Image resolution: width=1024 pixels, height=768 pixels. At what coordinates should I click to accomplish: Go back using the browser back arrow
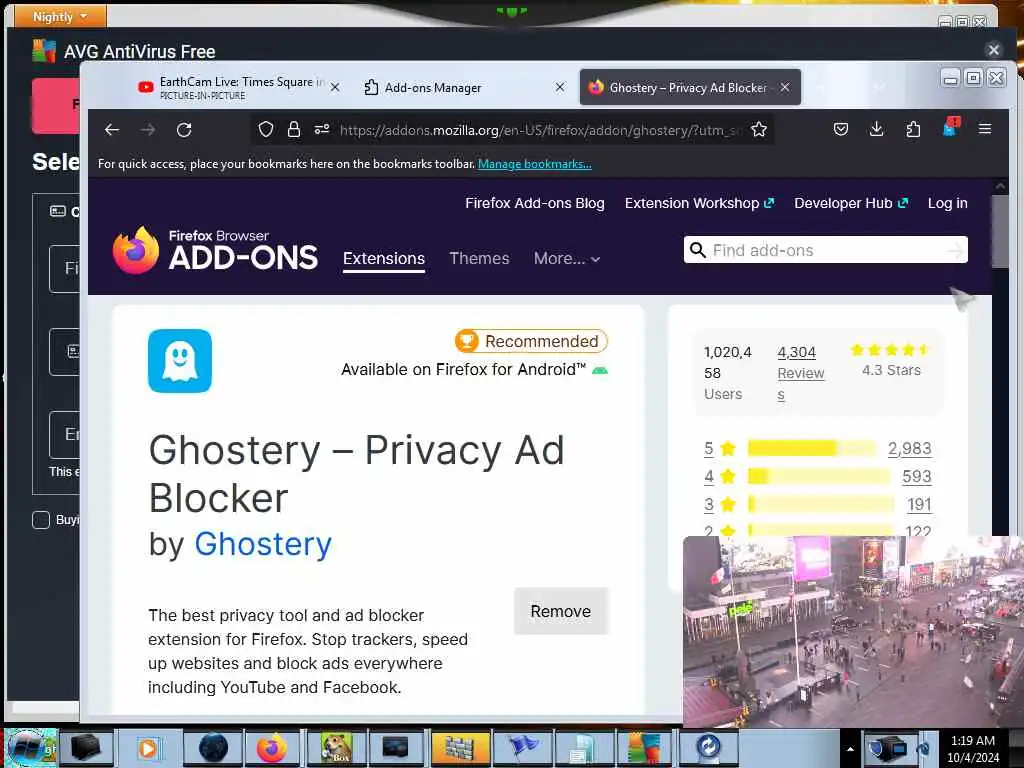point(112,130)
